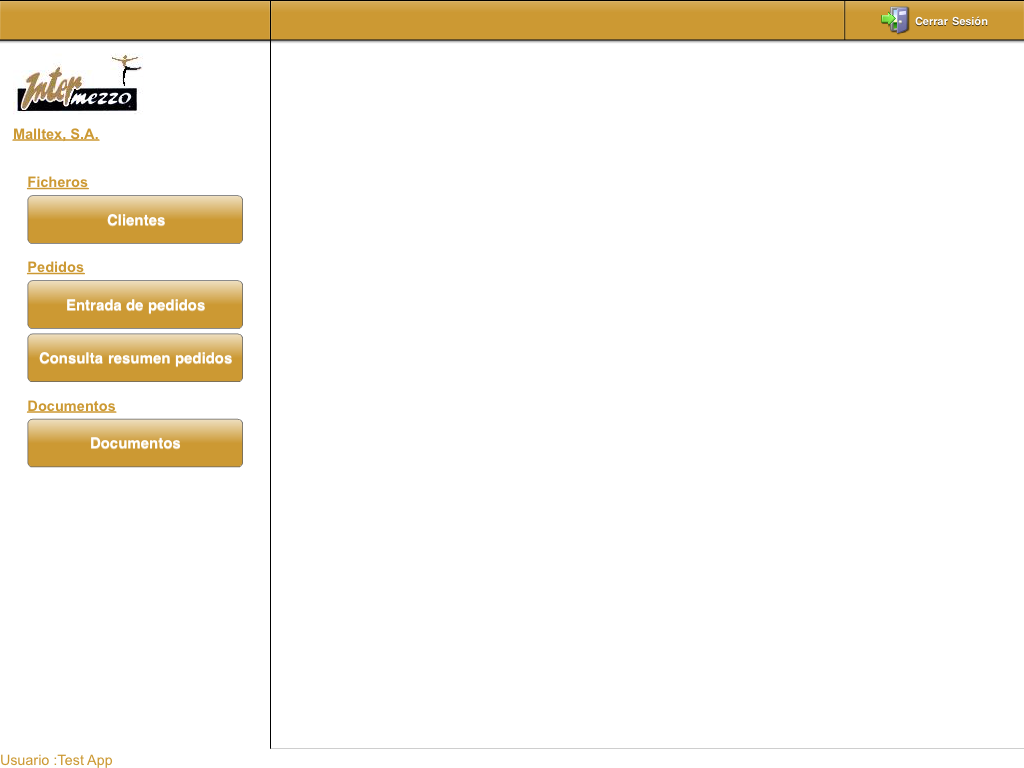Screen dimensions: 1024x768
Task: Open the Clientes section
Action: click(135, 220)
